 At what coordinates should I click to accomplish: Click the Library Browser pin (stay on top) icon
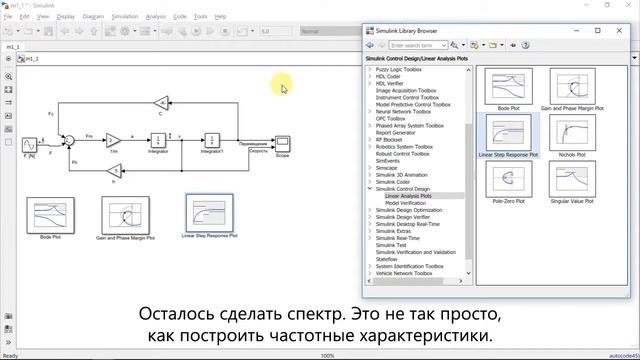coord(513,45)
